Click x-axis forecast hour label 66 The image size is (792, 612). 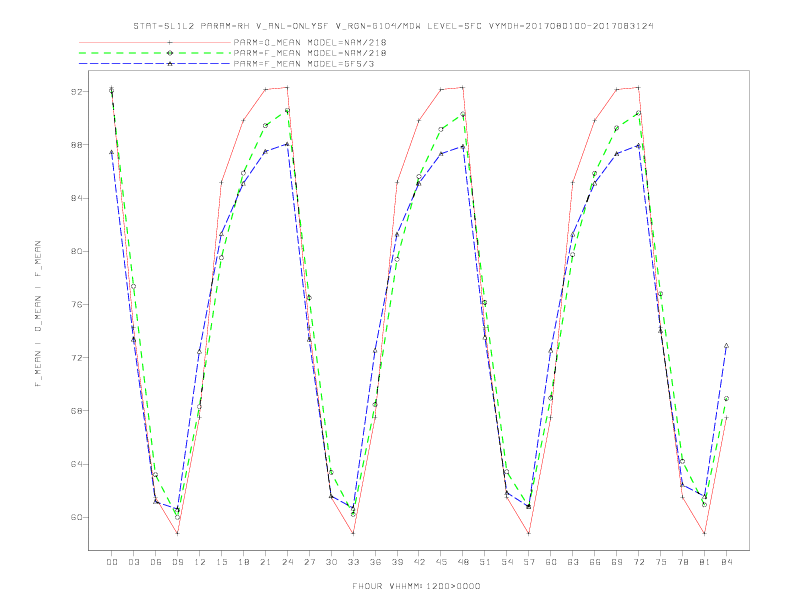[x=595, y=562]
